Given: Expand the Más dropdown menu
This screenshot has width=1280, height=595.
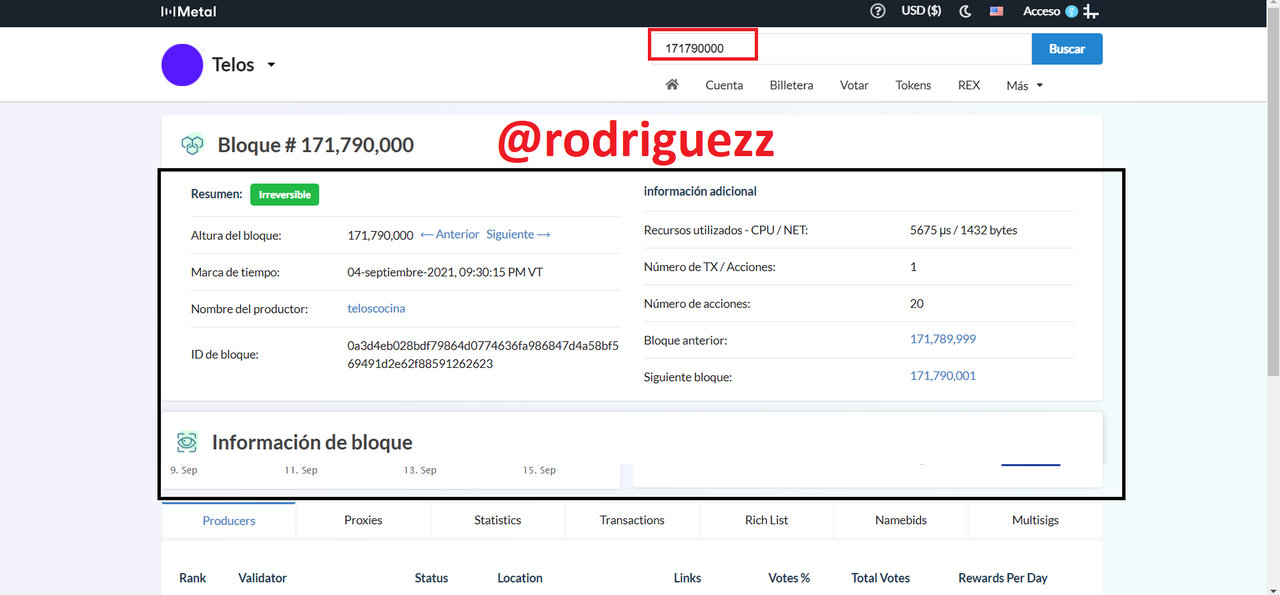Looking at the screenshot, I should pyautogui.click(x=1024, y=85).
